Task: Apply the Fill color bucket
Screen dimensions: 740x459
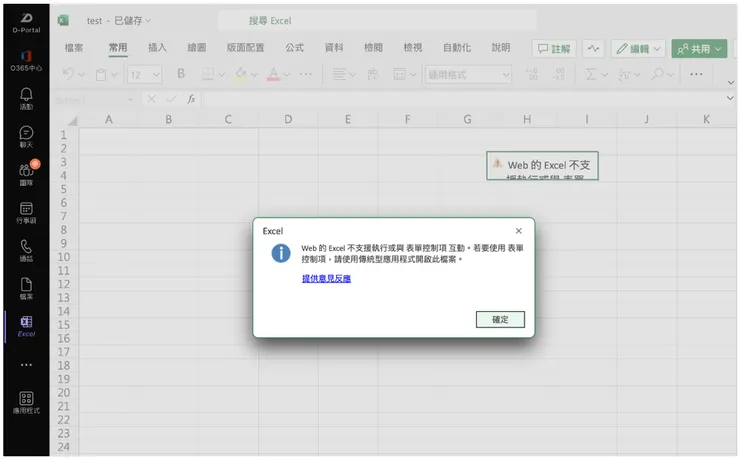Action: tap(241, 74)
